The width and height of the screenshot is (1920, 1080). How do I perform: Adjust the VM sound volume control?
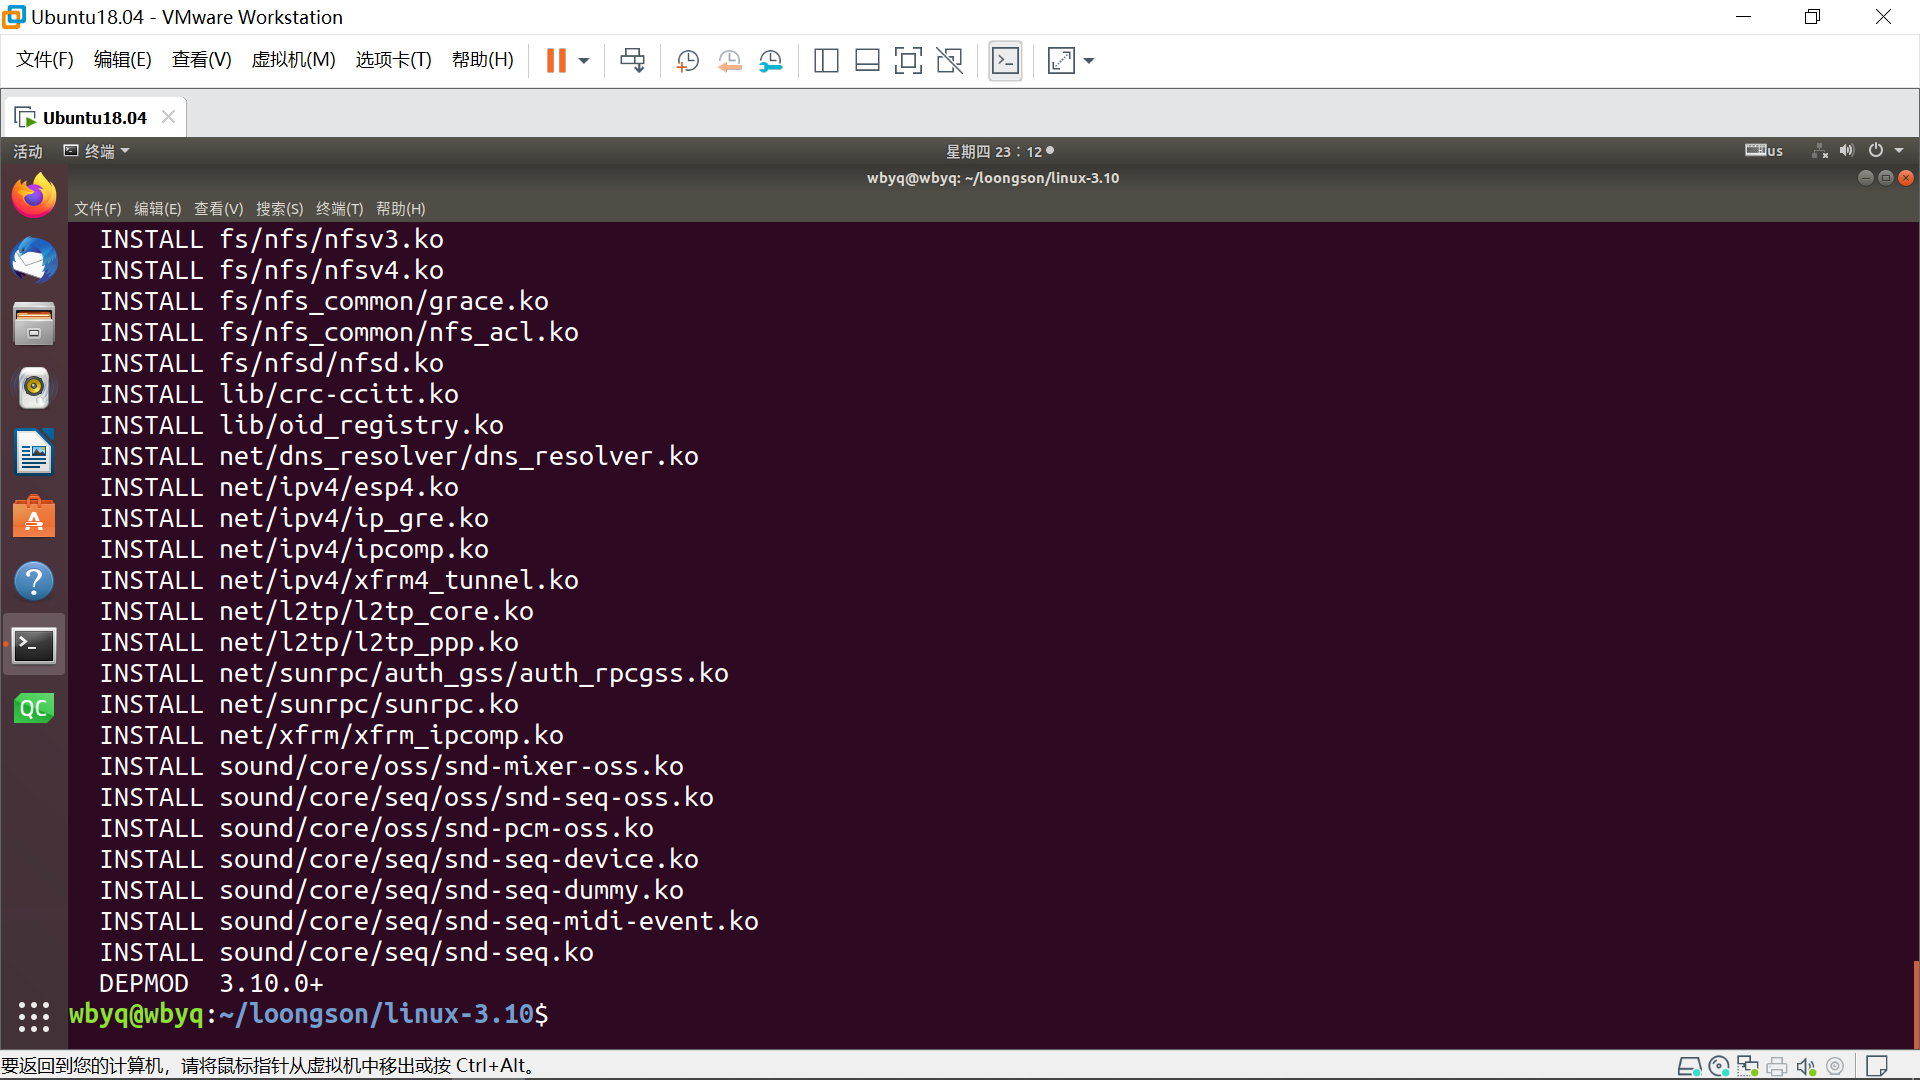1806,1066
